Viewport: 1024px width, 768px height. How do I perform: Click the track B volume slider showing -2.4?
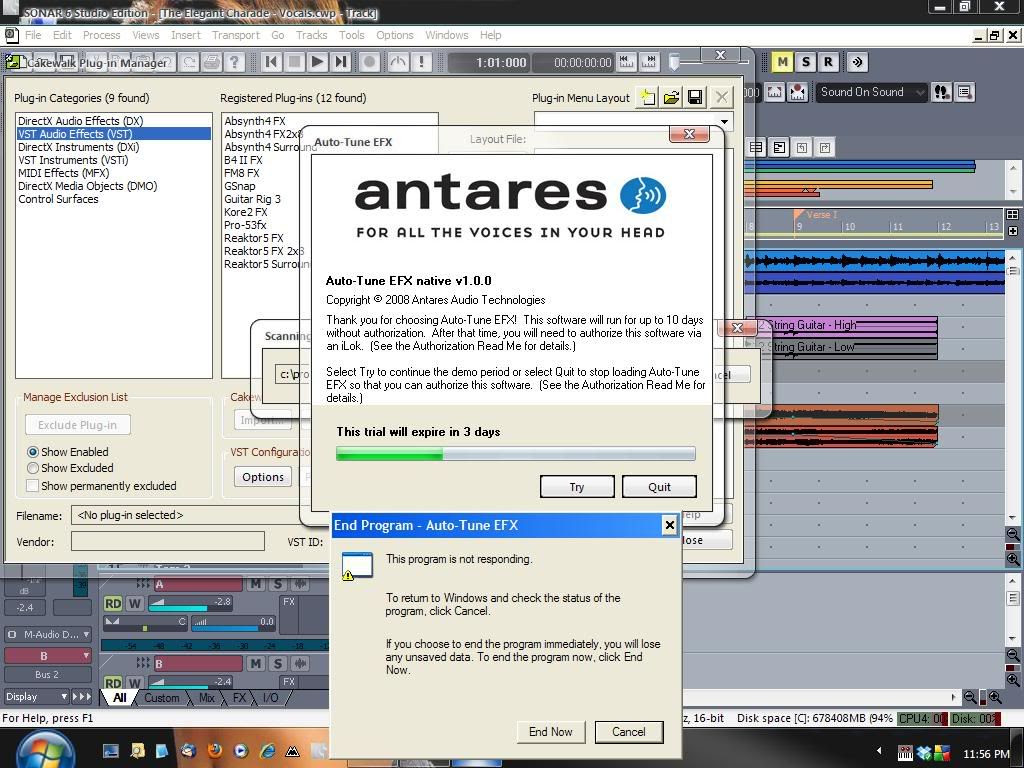pos(191,682)
